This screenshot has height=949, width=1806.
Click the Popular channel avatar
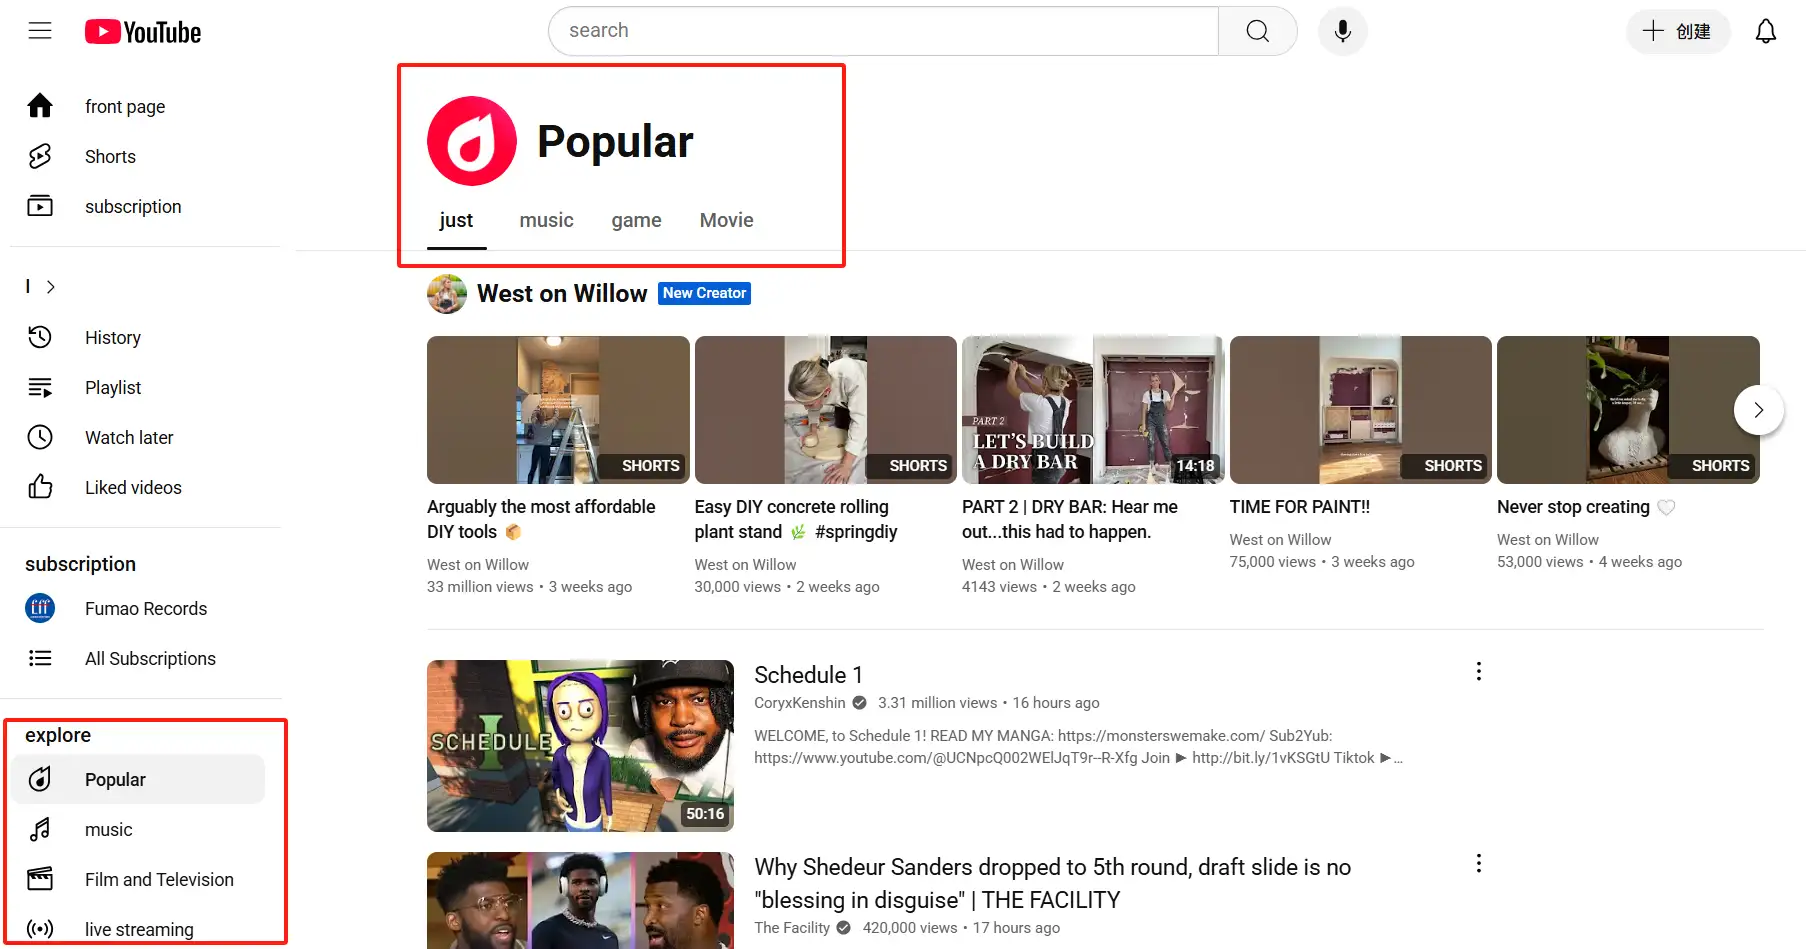[x=472, y=141]
